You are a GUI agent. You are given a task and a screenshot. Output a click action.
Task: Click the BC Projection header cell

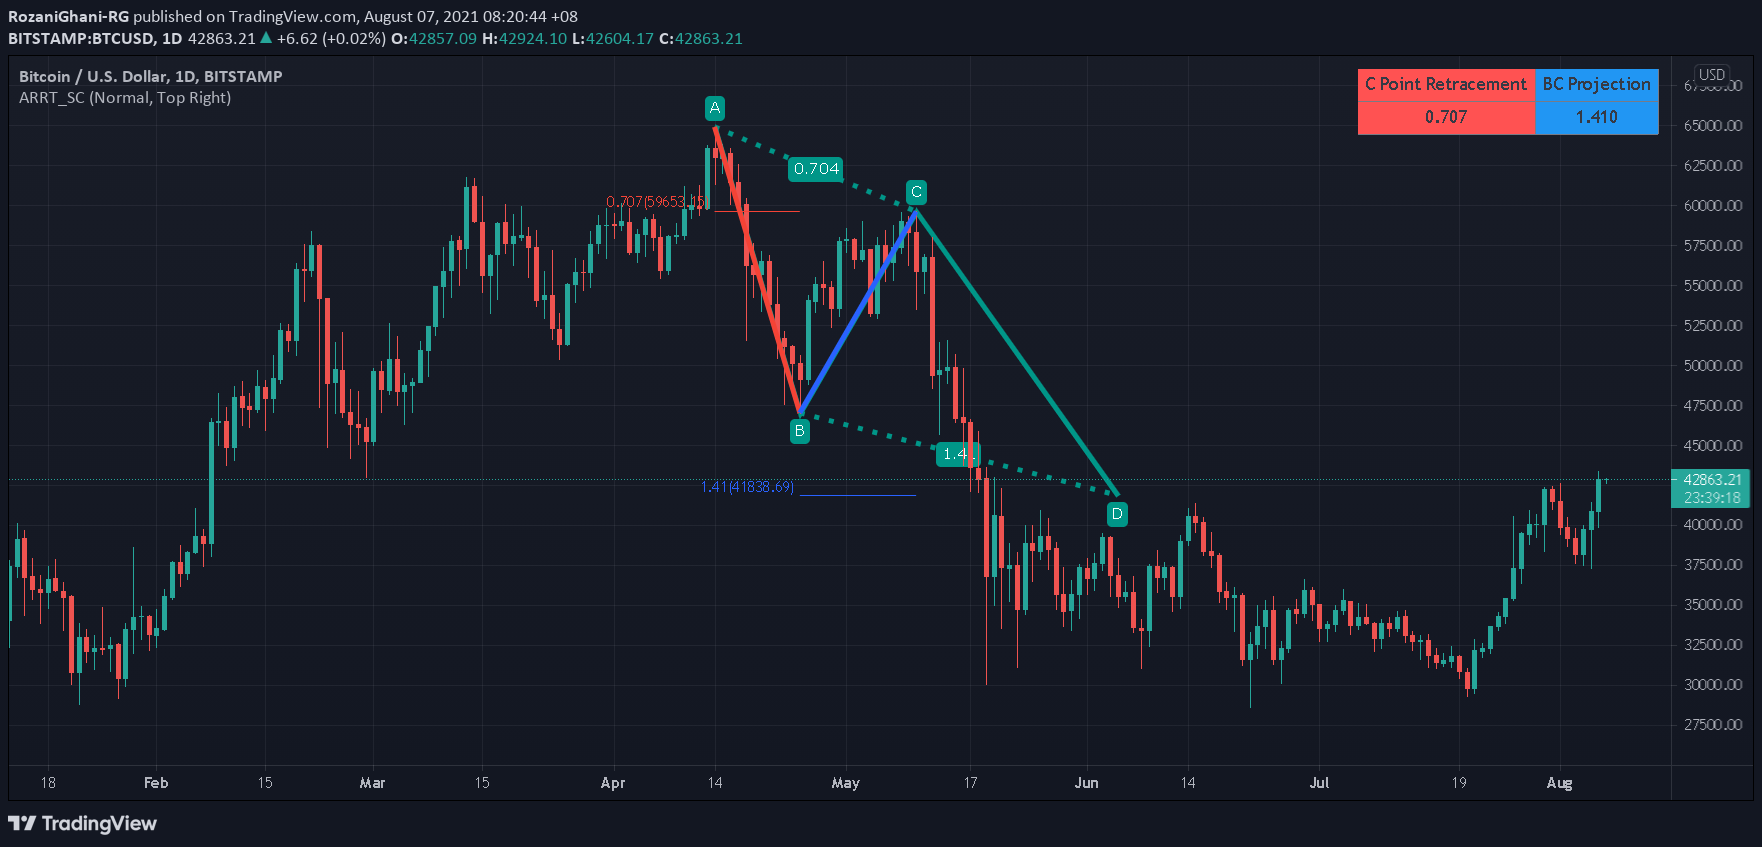tap(1596, 84)
